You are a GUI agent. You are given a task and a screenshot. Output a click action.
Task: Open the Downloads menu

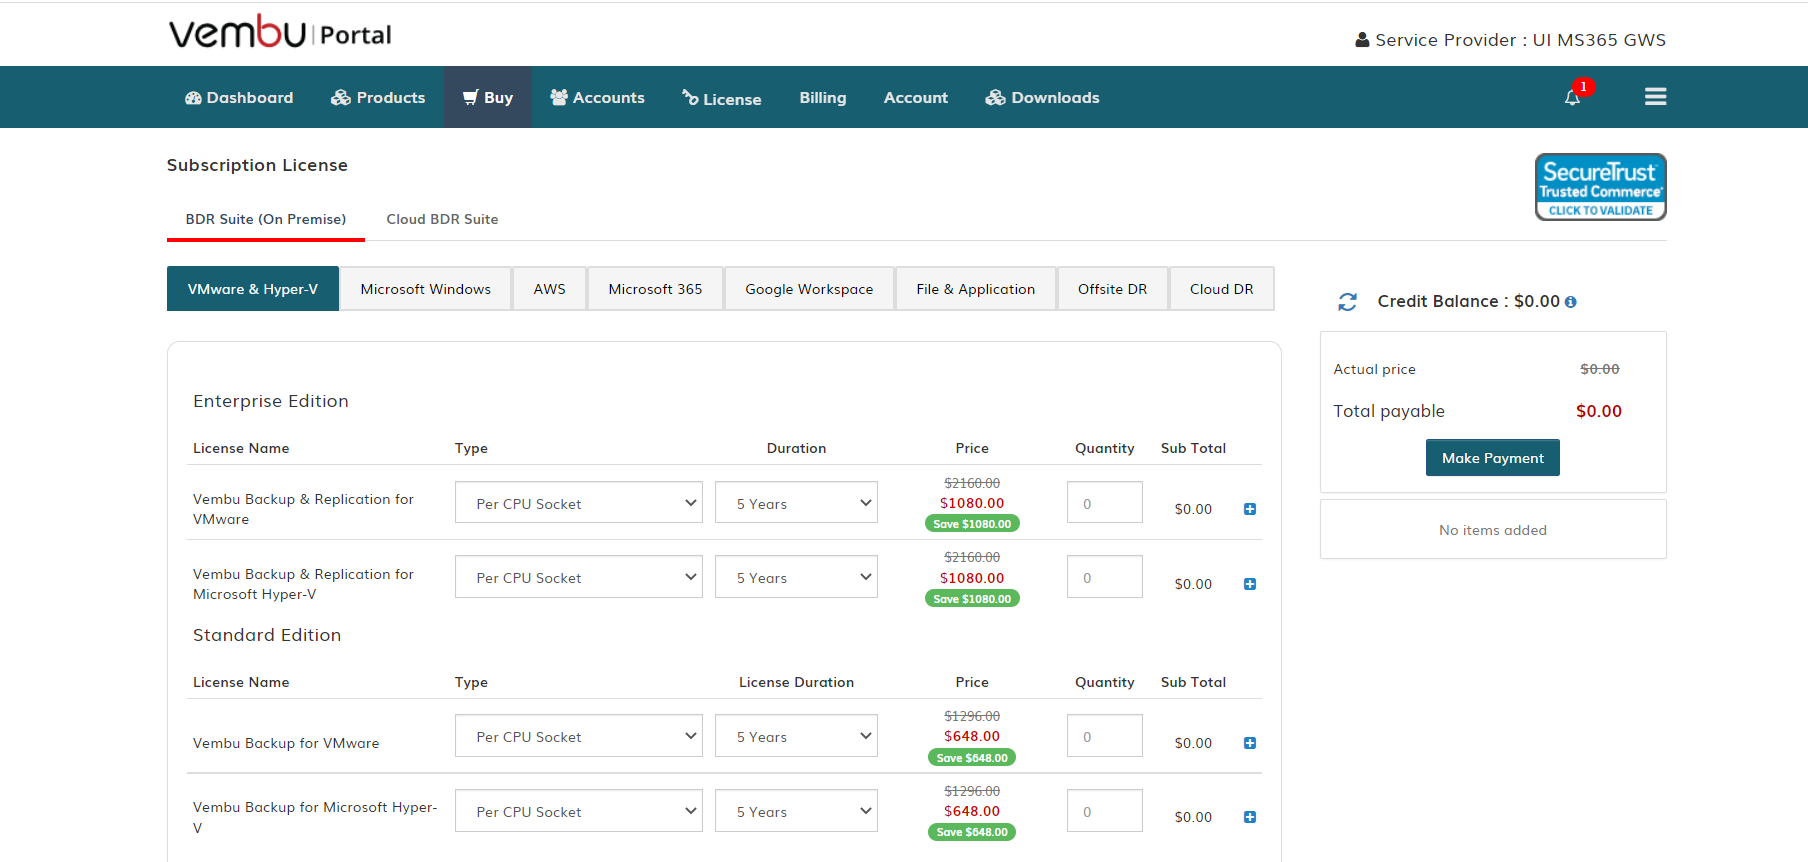tap(1042, 97)
